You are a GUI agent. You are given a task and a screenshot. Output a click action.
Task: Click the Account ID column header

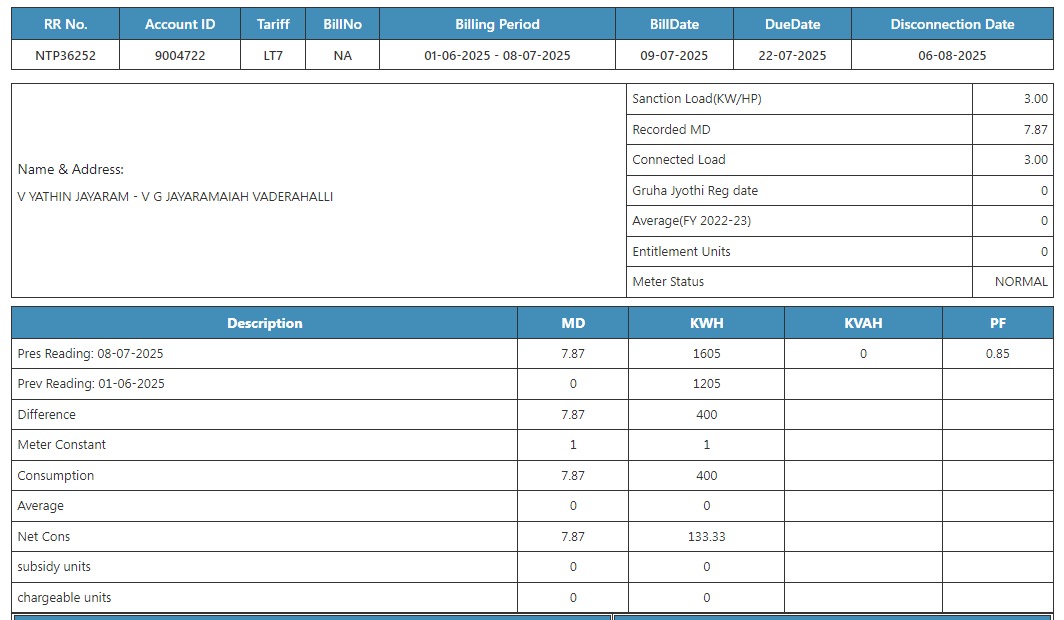pyautogui.click(x=180, y=24)
